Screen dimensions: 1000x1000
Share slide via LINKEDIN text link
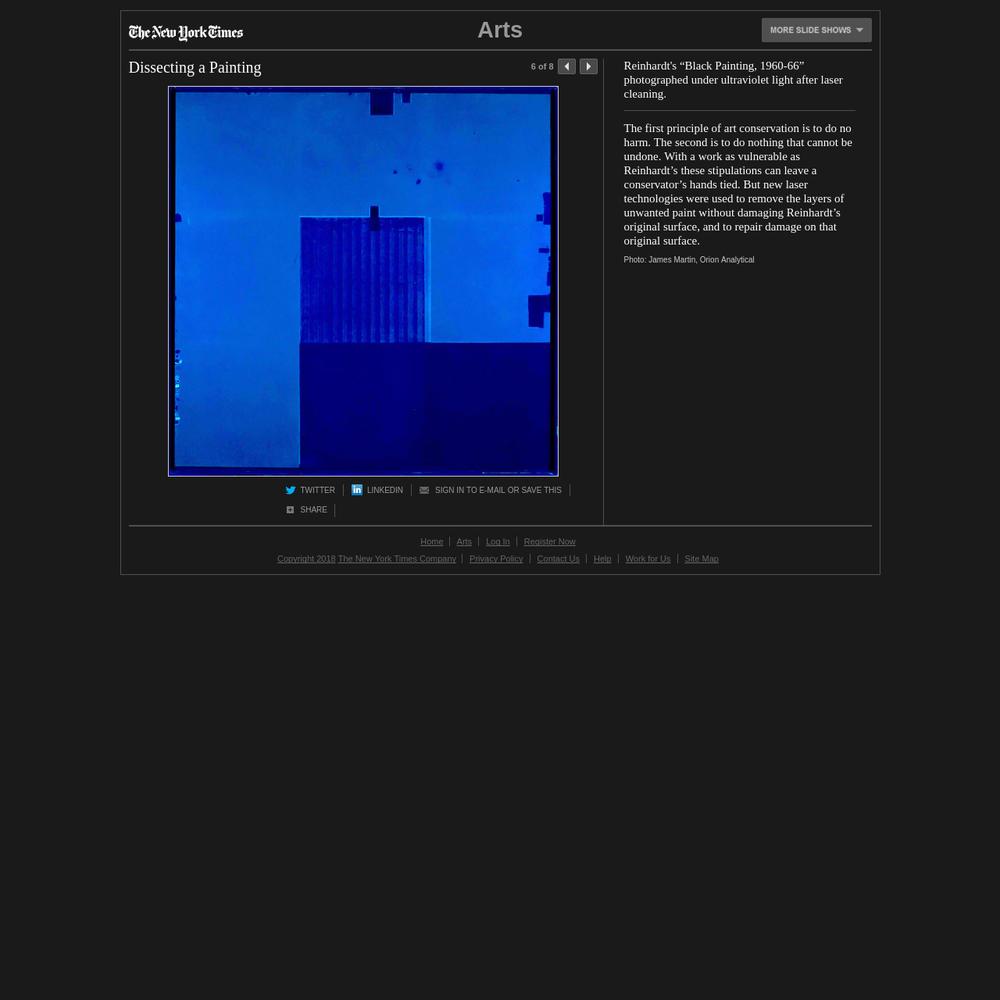pyautogui.click(x=385, y=490)
